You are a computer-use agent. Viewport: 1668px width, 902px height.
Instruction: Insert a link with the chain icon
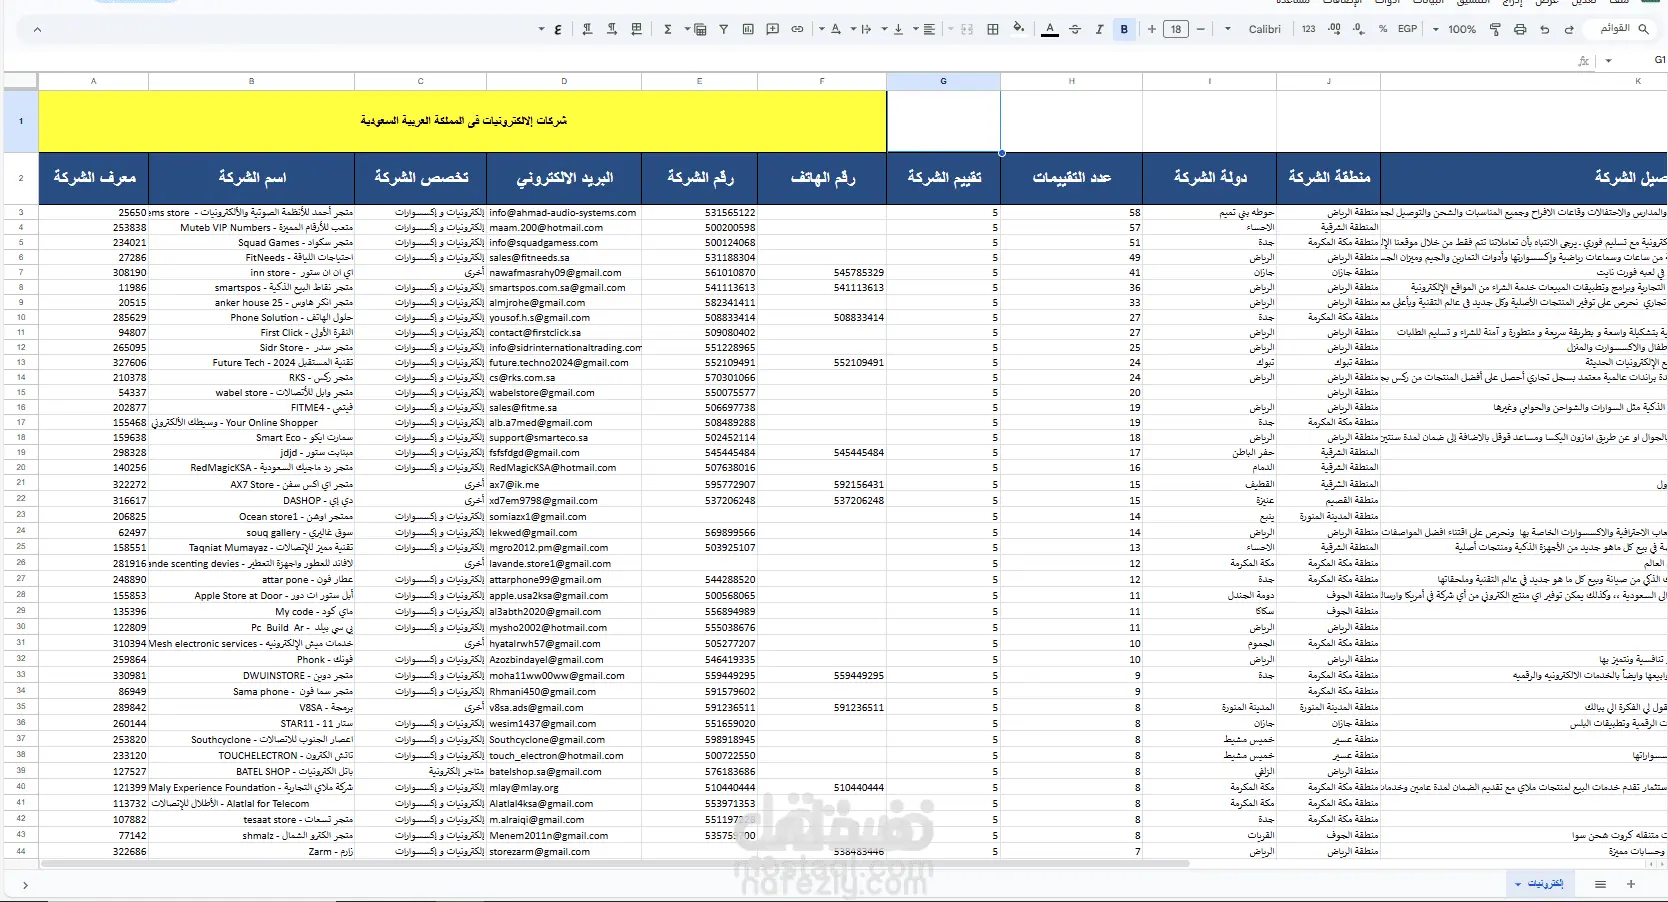(797, 29)
